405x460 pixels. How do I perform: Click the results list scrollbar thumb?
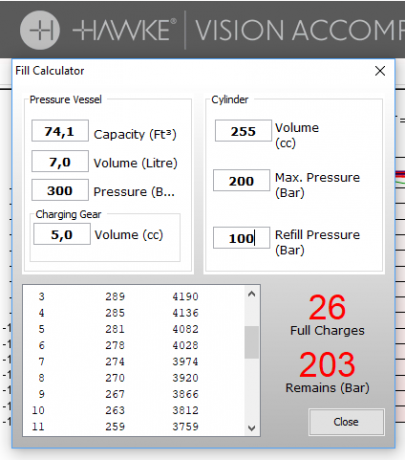pos(252,342)
